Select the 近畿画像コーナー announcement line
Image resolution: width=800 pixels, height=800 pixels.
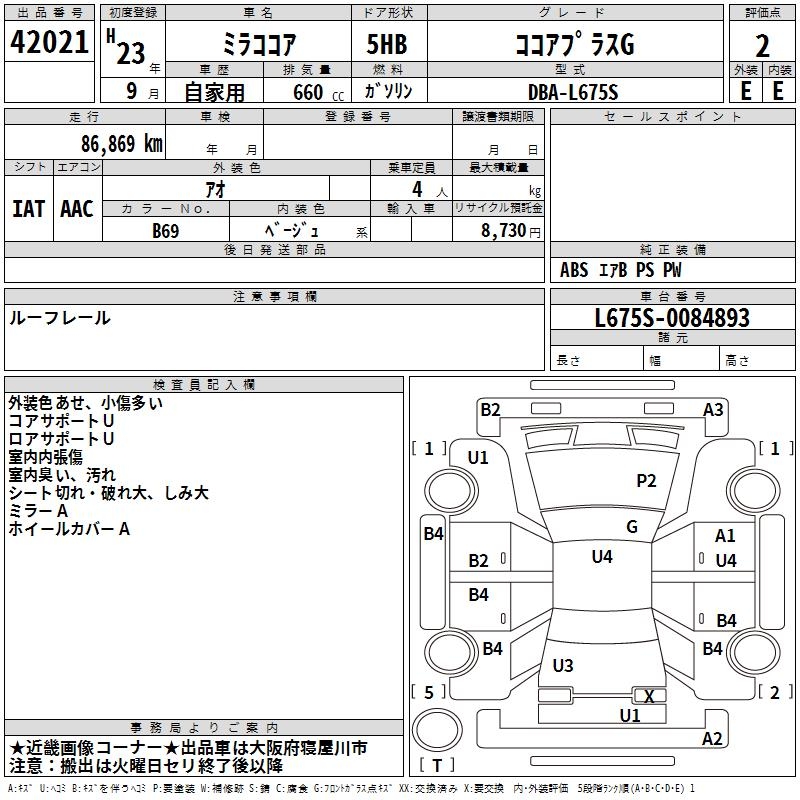click(188, 748)
